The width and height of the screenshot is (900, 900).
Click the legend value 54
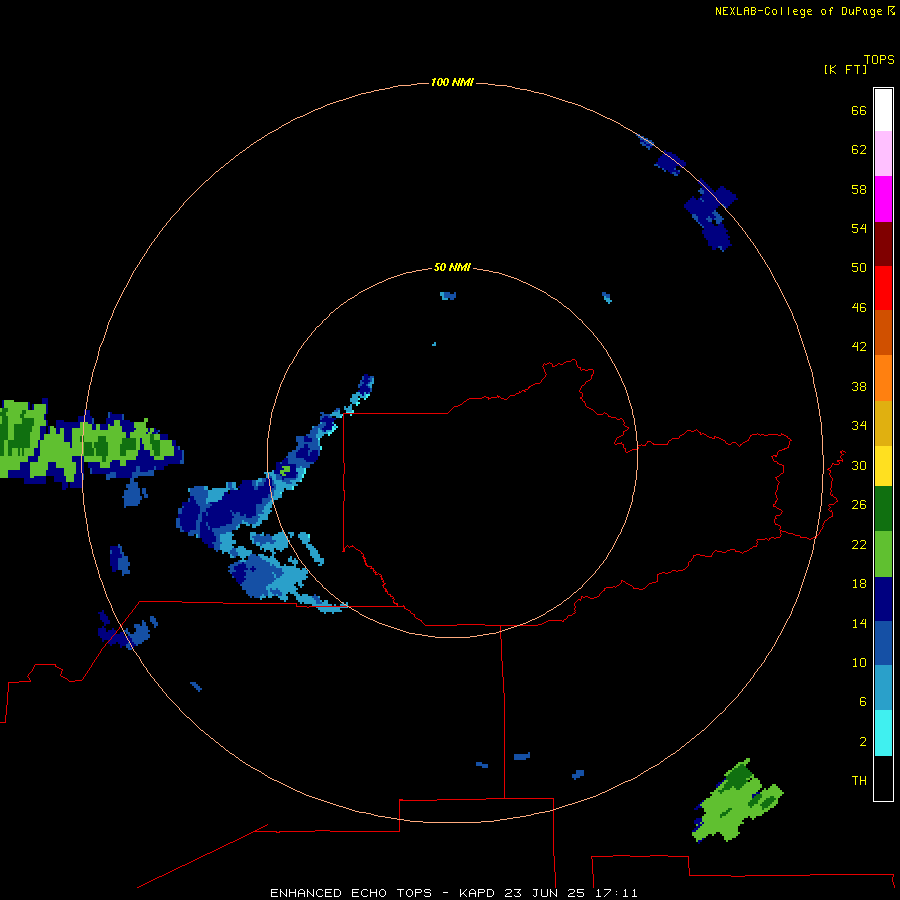(859, 228)
